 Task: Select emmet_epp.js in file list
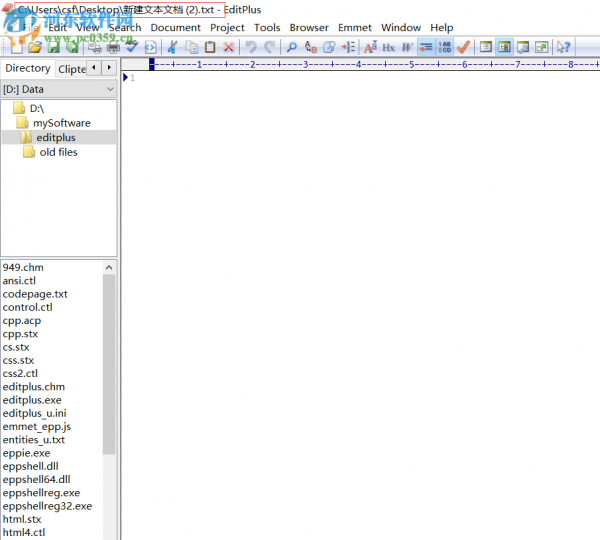point(37,426)
